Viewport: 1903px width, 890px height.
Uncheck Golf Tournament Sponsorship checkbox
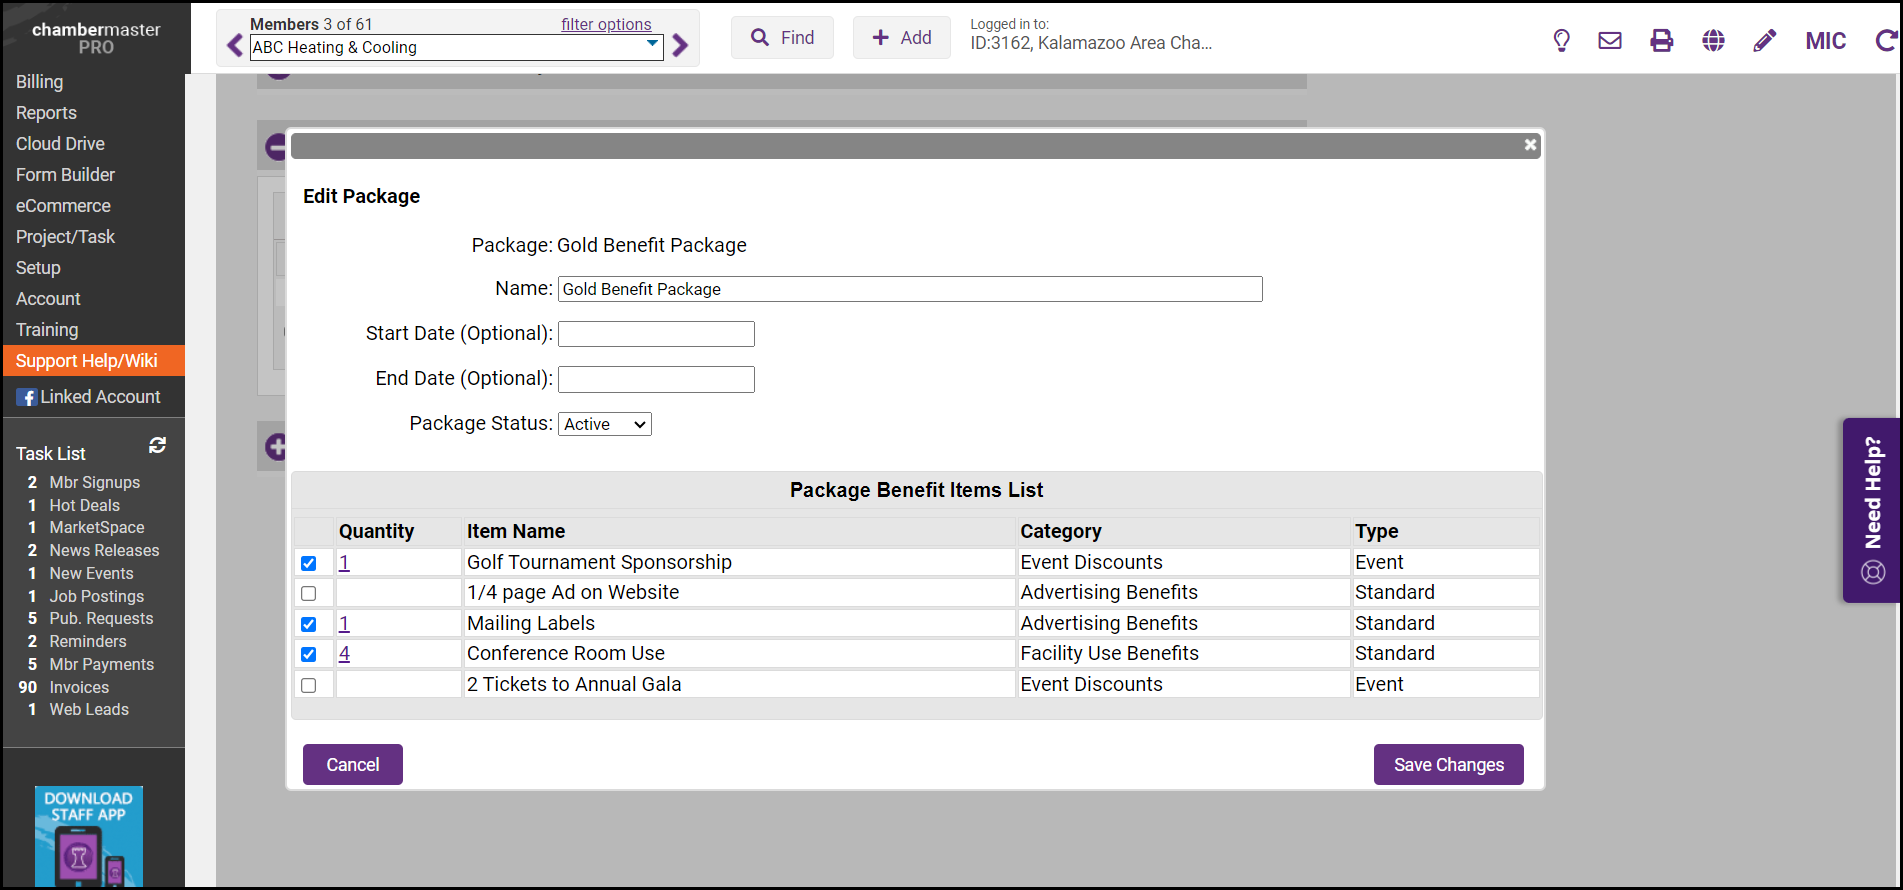pos(309,564)
